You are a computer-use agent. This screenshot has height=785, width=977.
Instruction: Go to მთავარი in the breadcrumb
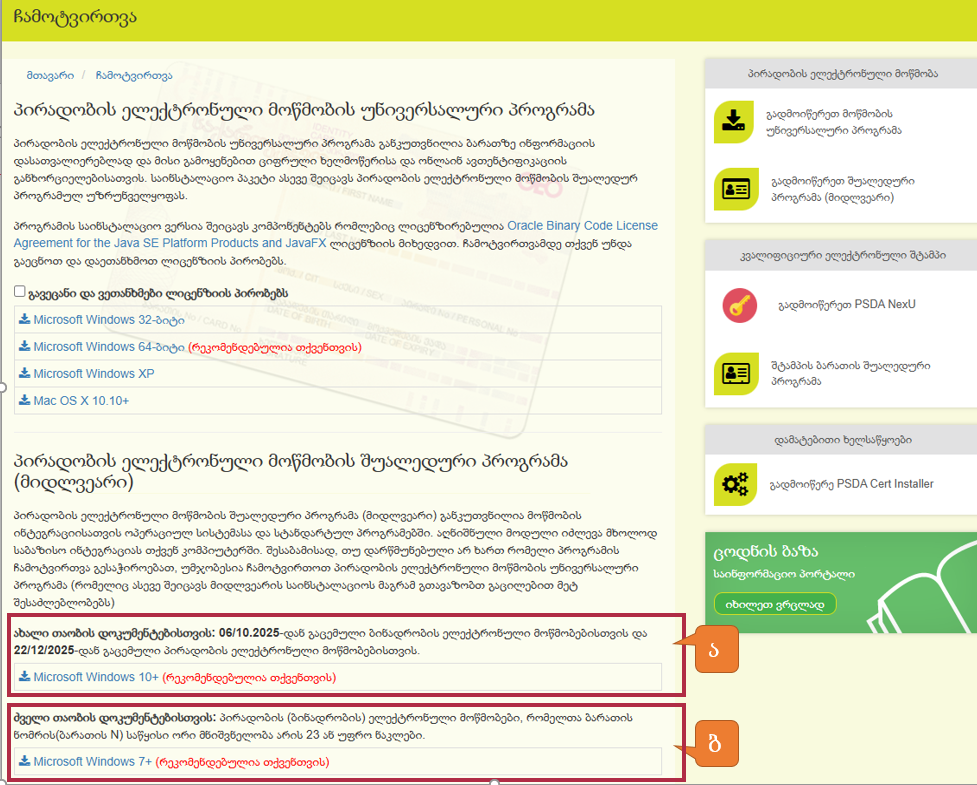click(x=47, y=75)
